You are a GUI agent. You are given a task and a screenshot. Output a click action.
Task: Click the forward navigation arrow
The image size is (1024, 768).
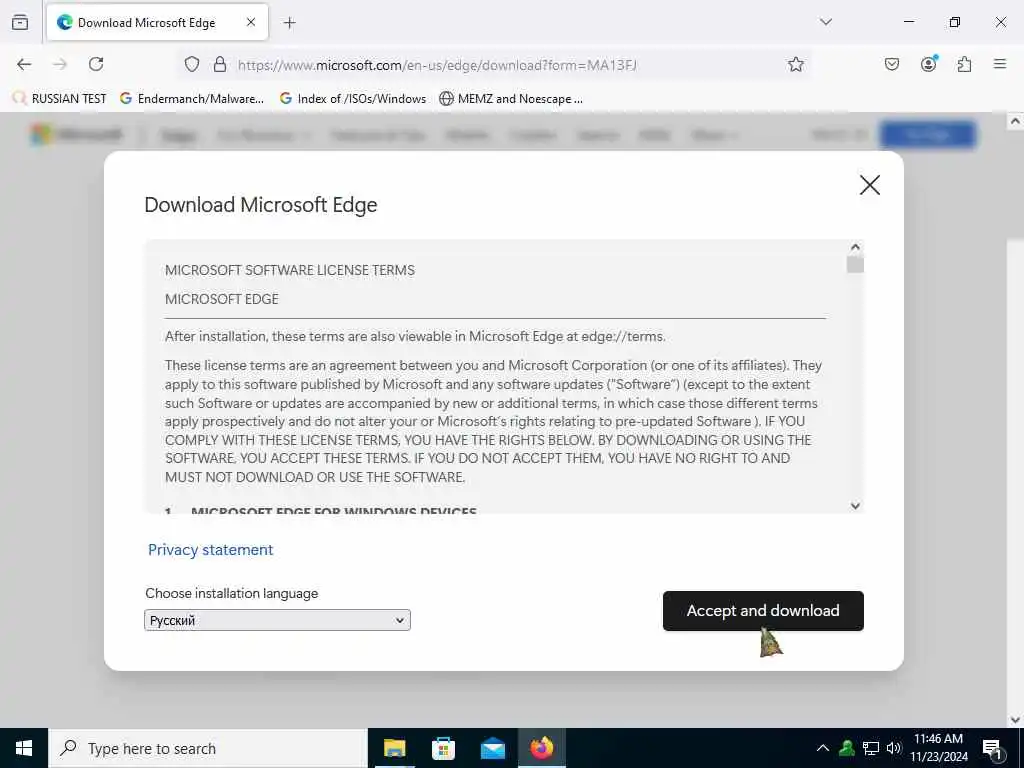pyautogui.click(x=60, y=64)
